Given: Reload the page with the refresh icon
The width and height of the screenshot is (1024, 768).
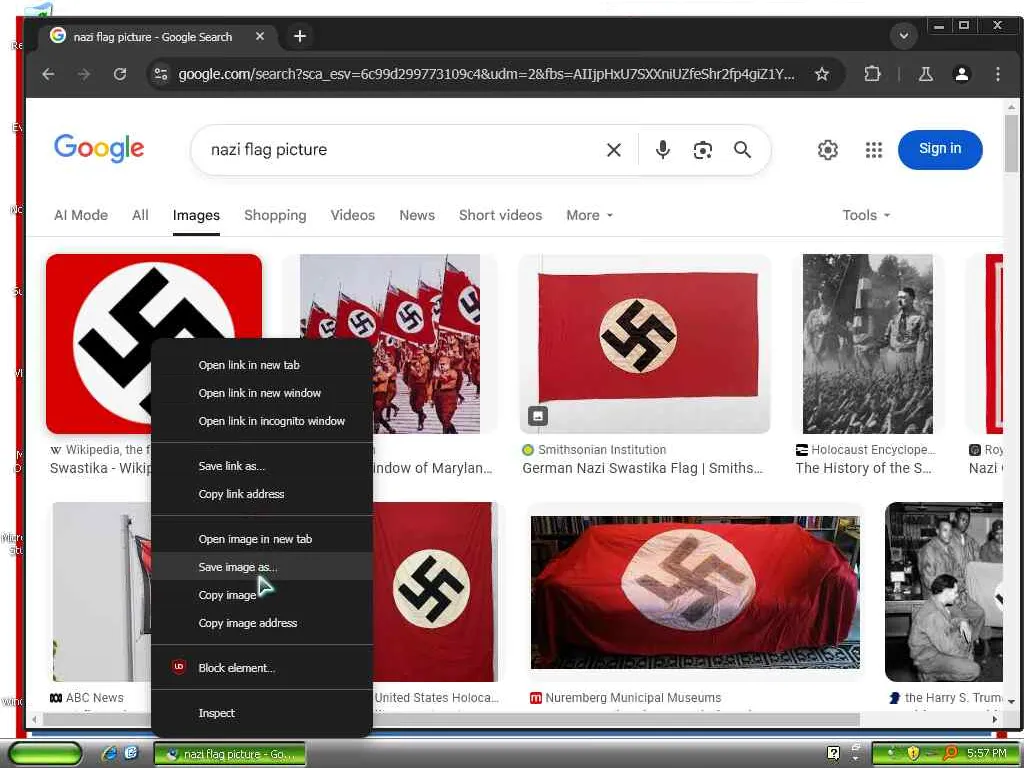Looking at the screenshot, I should [120, 74].
